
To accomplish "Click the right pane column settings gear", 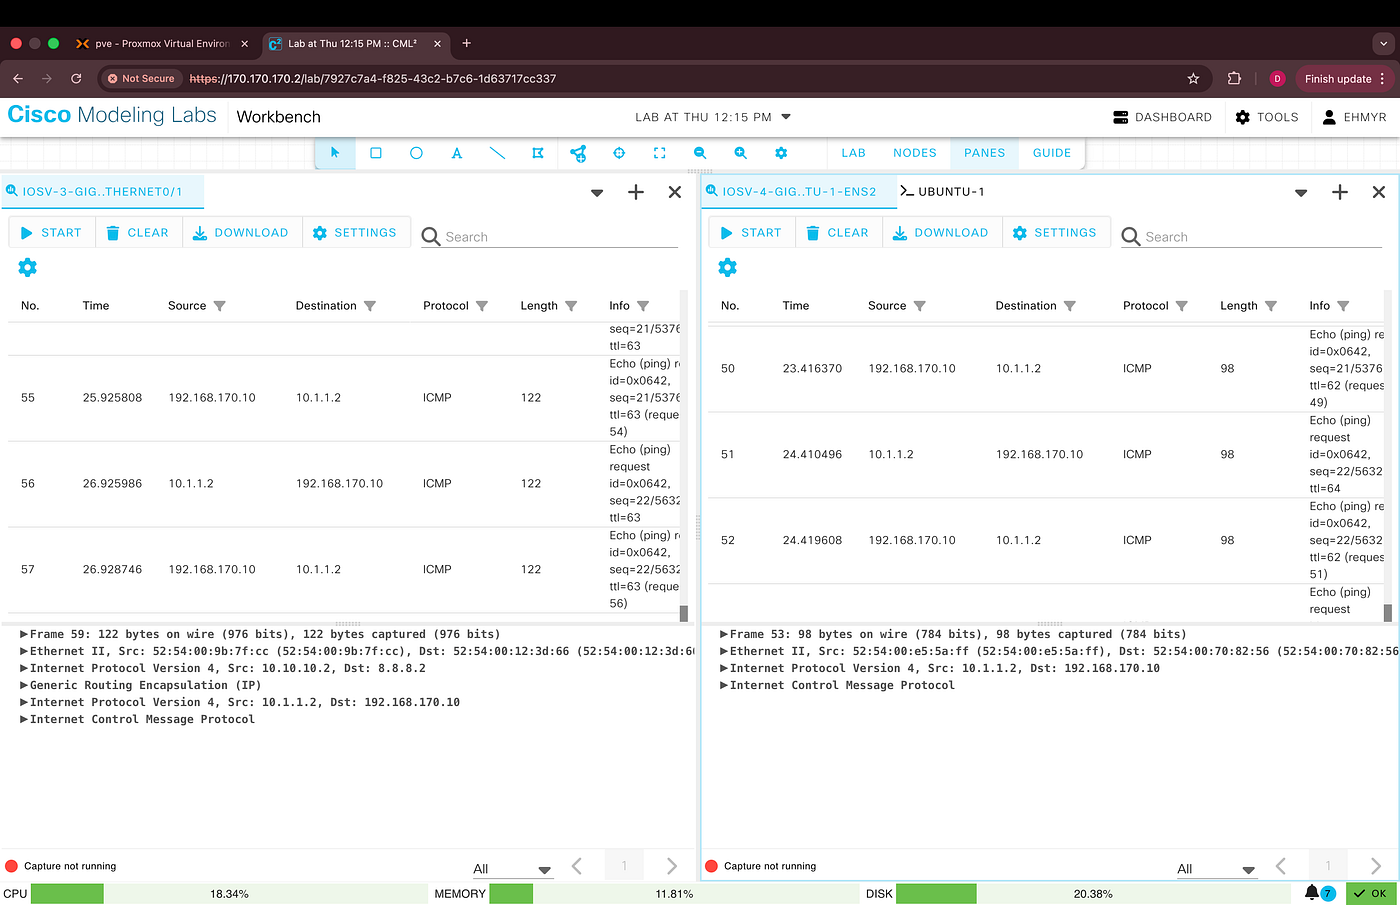I will (x=728, y=267).
